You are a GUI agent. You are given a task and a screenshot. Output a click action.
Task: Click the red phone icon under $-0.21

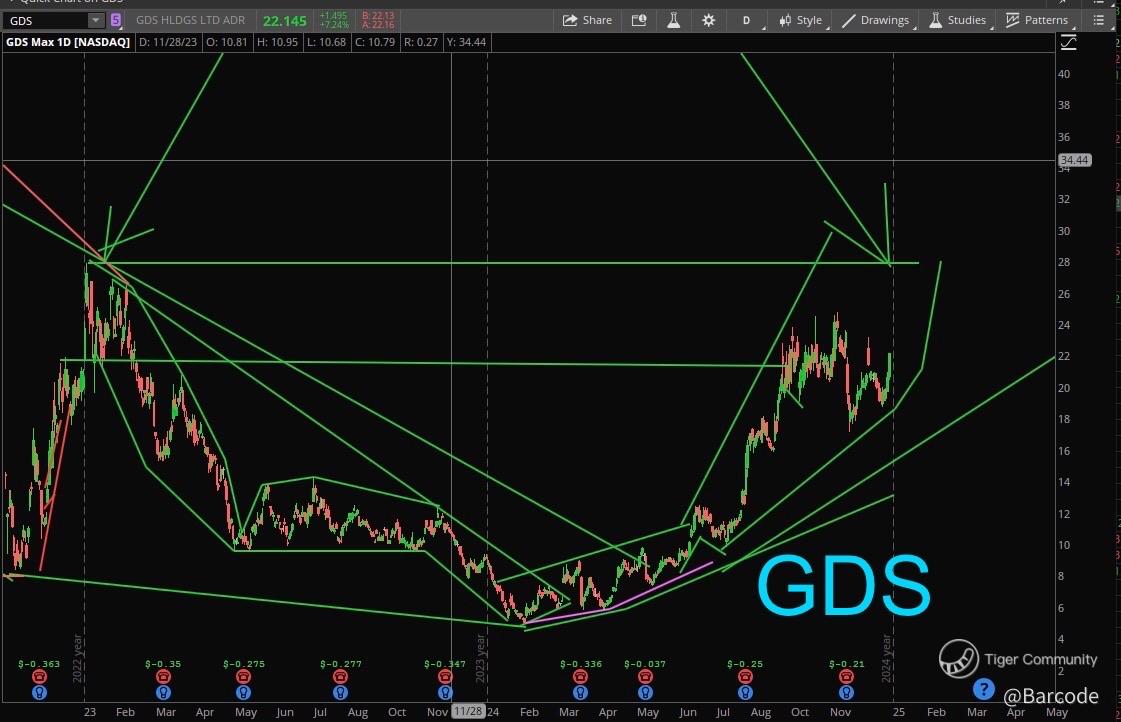point(846,676)
